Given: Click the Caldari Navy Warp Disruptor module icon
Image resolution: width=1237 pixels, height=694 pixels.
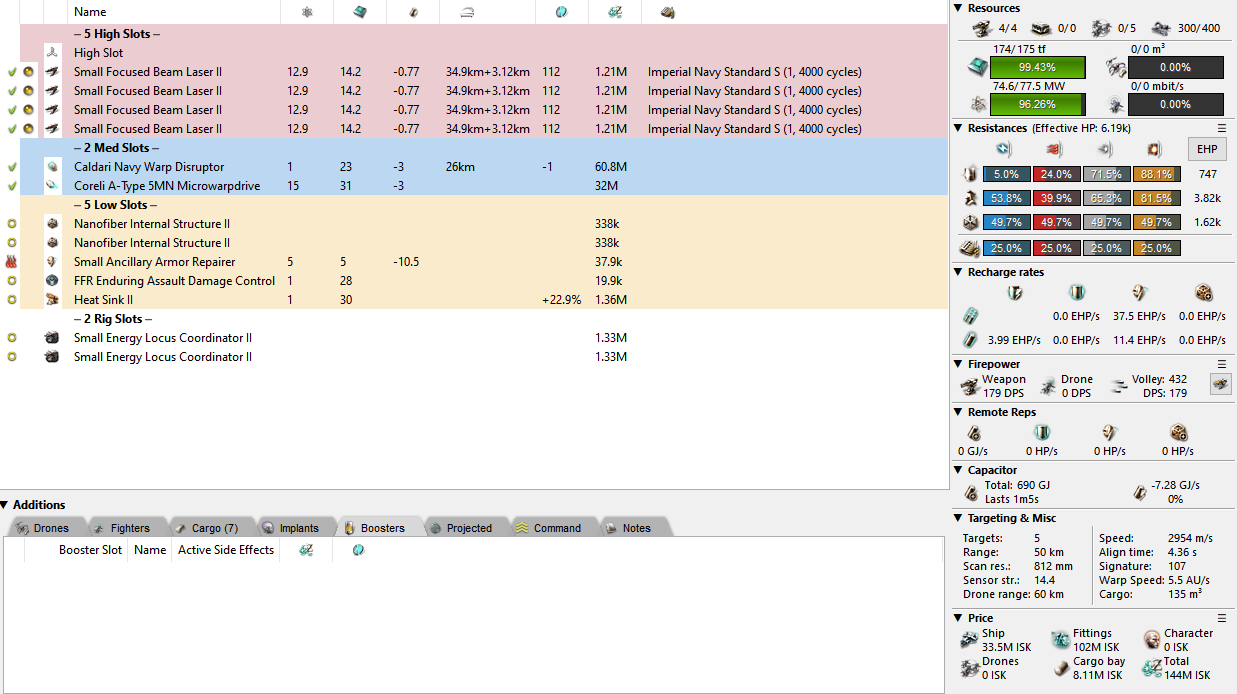Looking at the screenshot, I should pos(53,167).
